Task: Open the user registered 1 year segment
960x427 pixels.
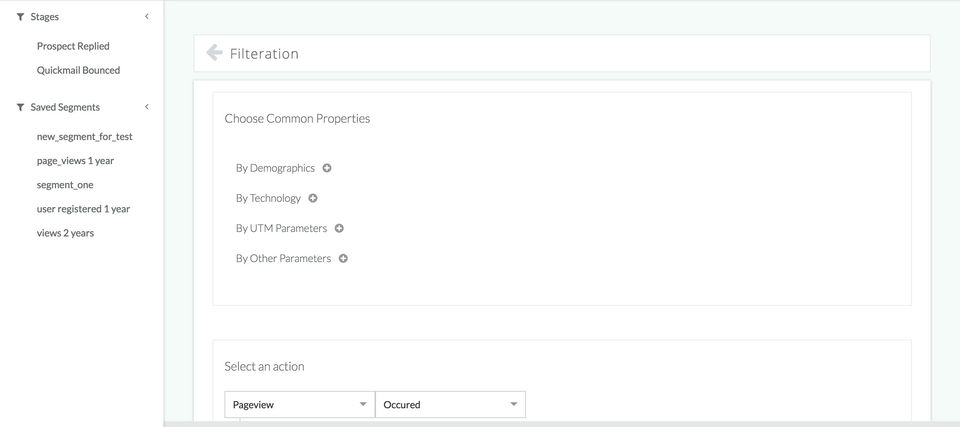Action: coord(83,209)
